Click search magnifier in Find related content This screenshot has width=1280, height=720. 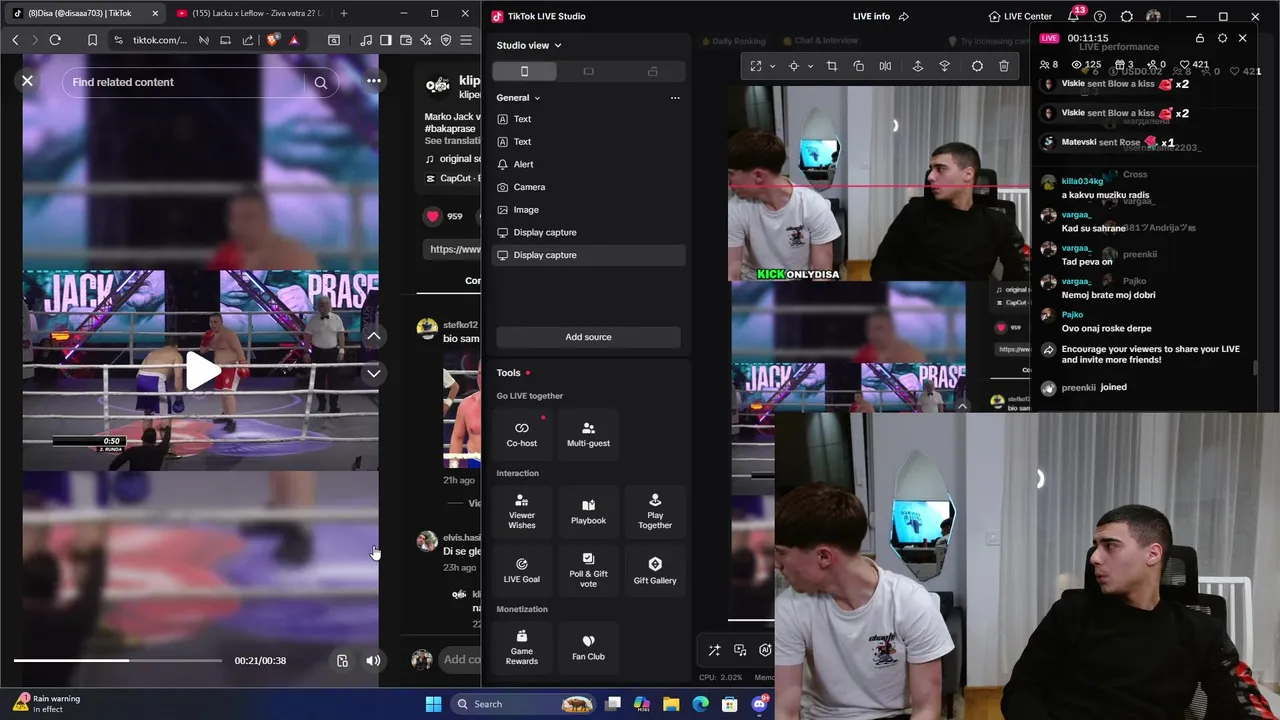point(321,83)
